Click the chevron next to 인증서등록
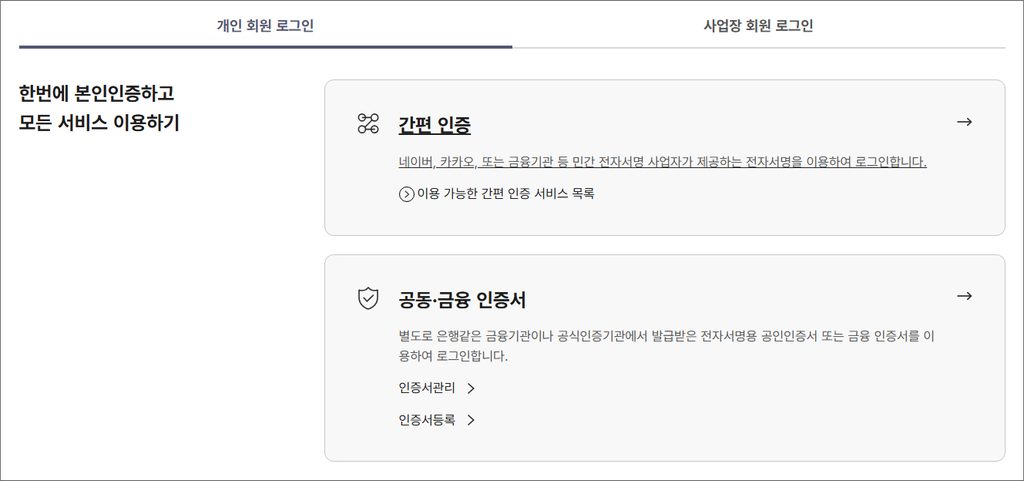1024x481 pixels. pos(471,420)
